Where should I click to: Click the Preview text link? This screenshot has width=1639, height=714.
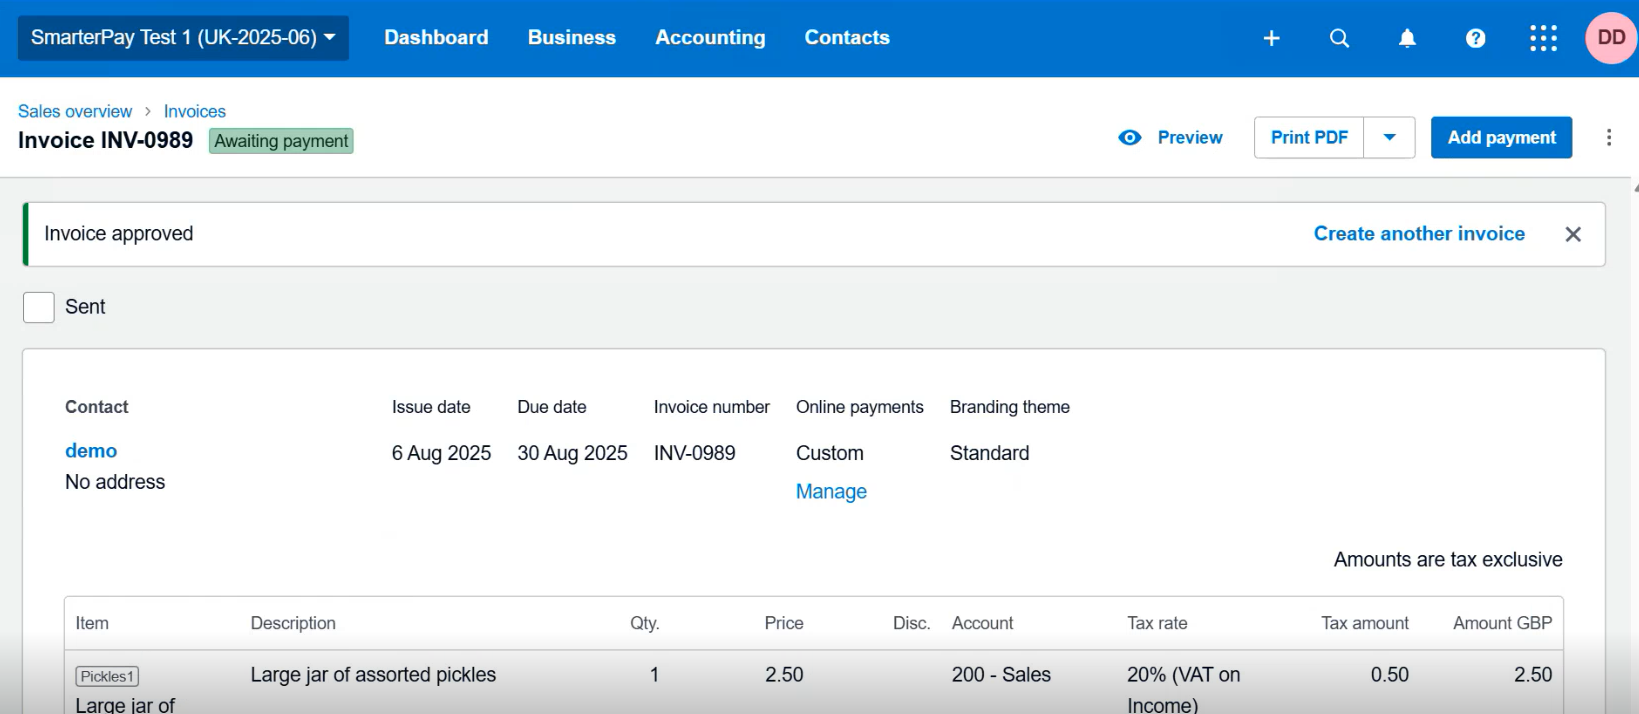(x=1190, y=138)
